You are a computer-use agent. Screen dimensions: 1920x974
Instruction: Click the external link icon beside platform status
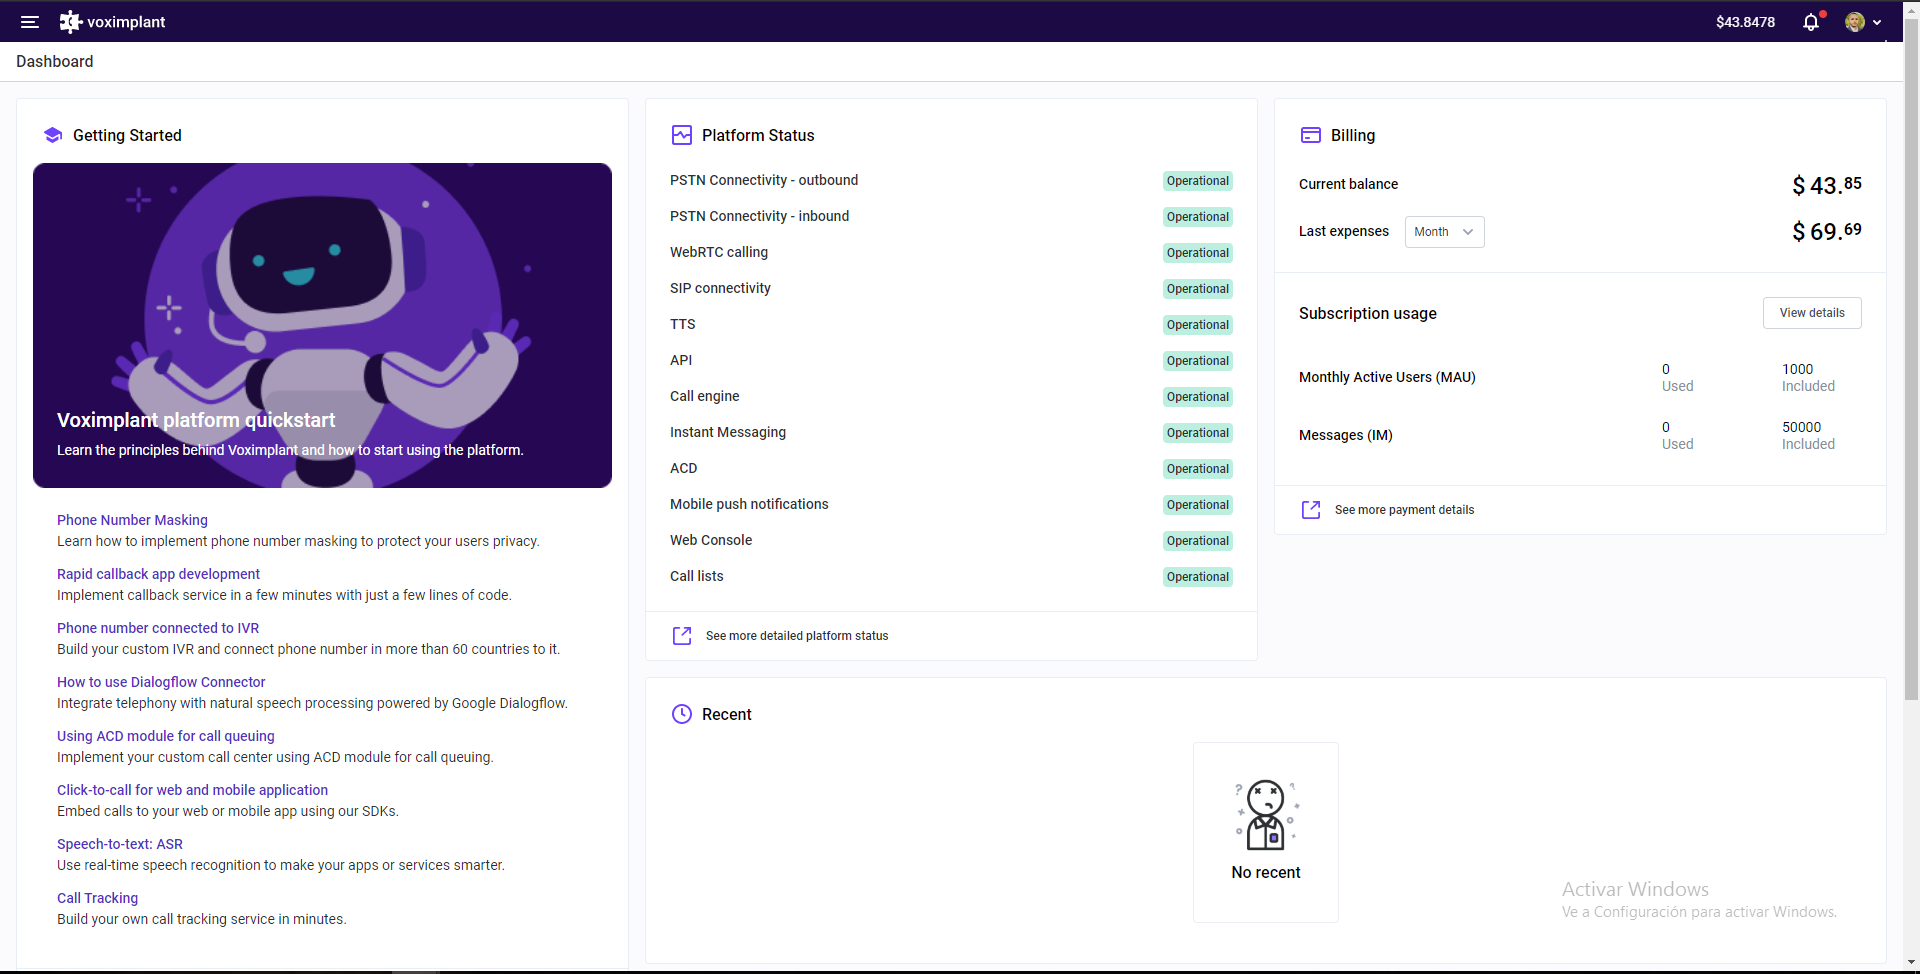682,636
